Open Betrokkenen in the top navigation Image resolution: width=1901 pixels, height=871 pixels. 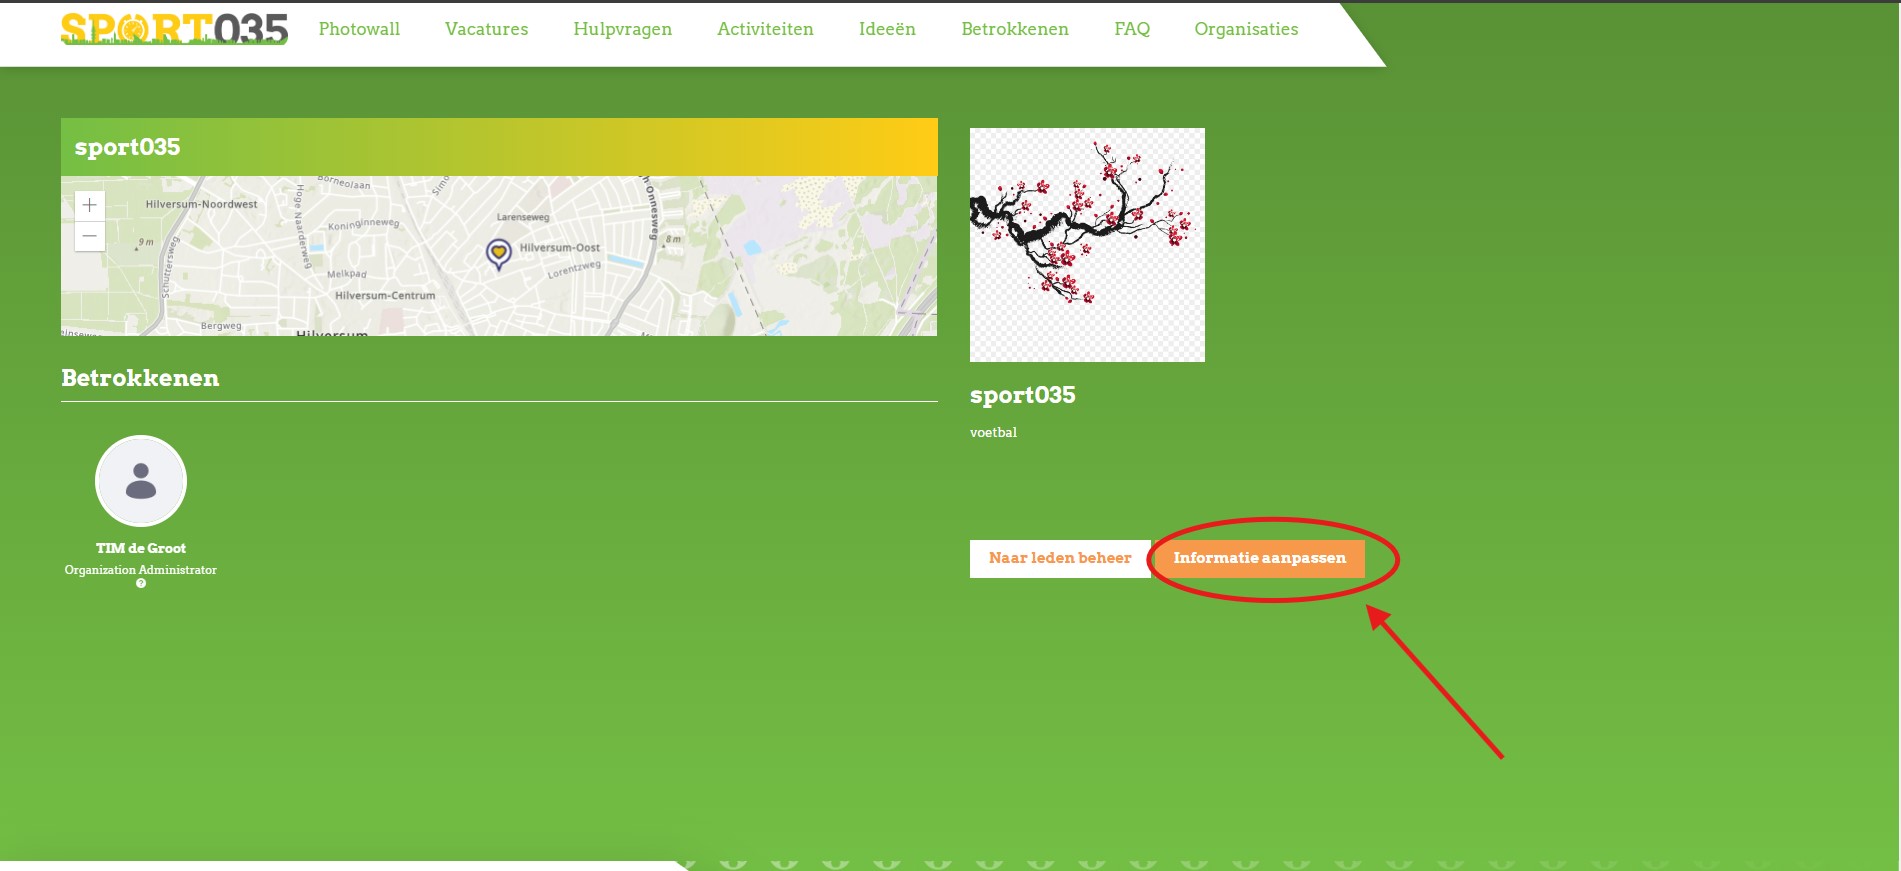[x=1014, y=29]
